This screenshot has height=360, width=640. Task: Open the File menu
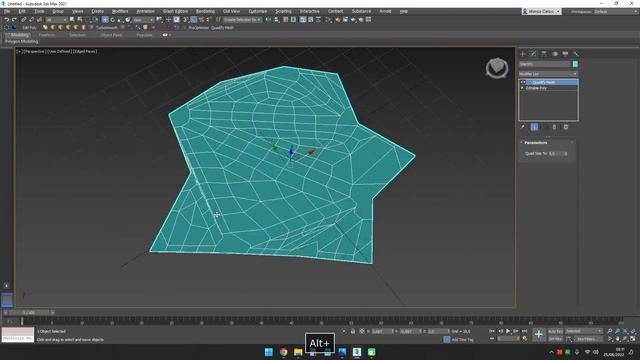7,11
